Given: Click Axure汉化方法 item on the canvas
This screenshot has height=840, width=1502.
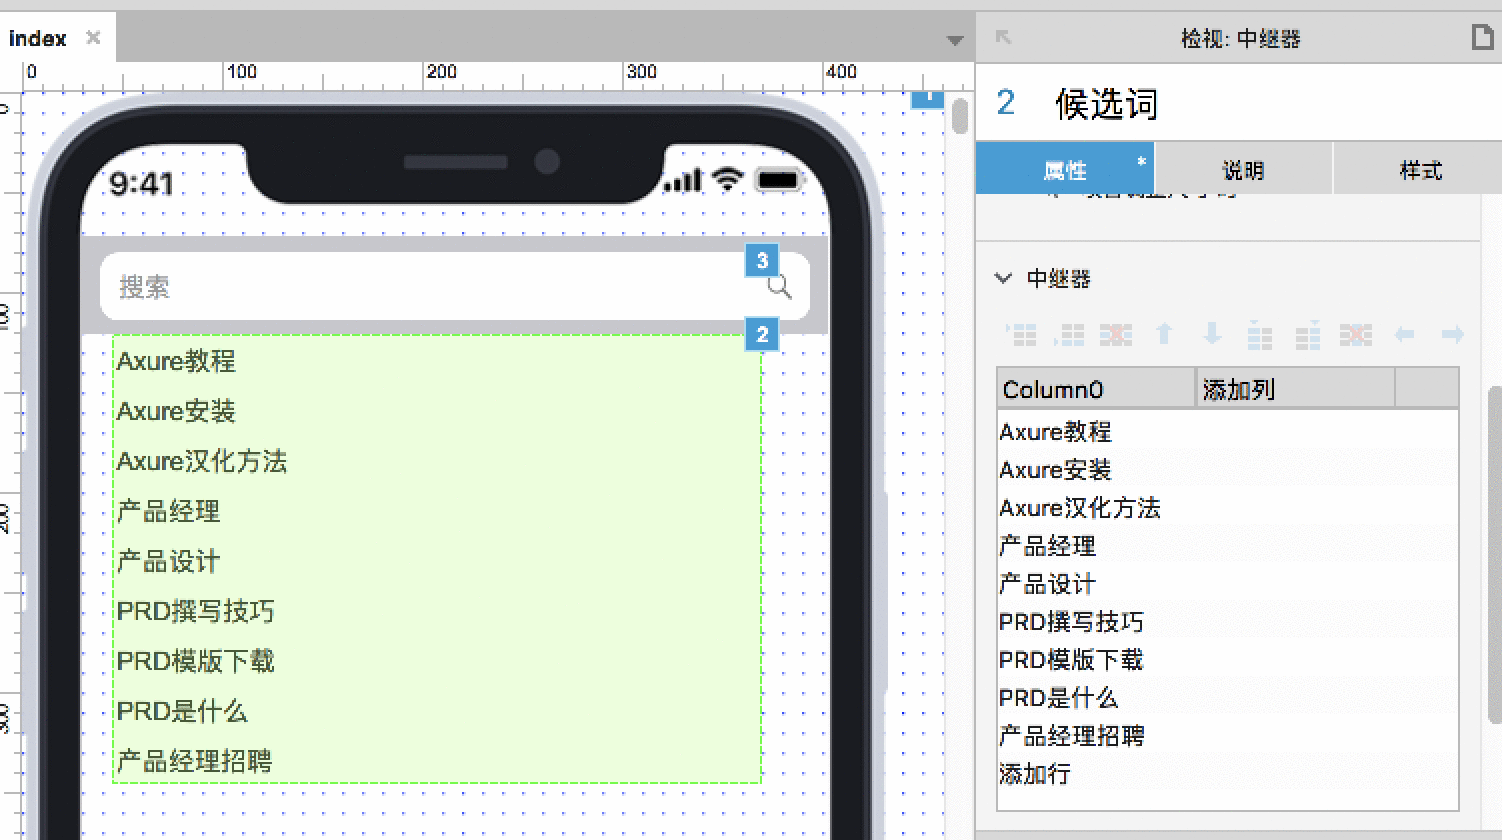Looking at the screenshot, I should pyautogui.click(x=202, y=461).
